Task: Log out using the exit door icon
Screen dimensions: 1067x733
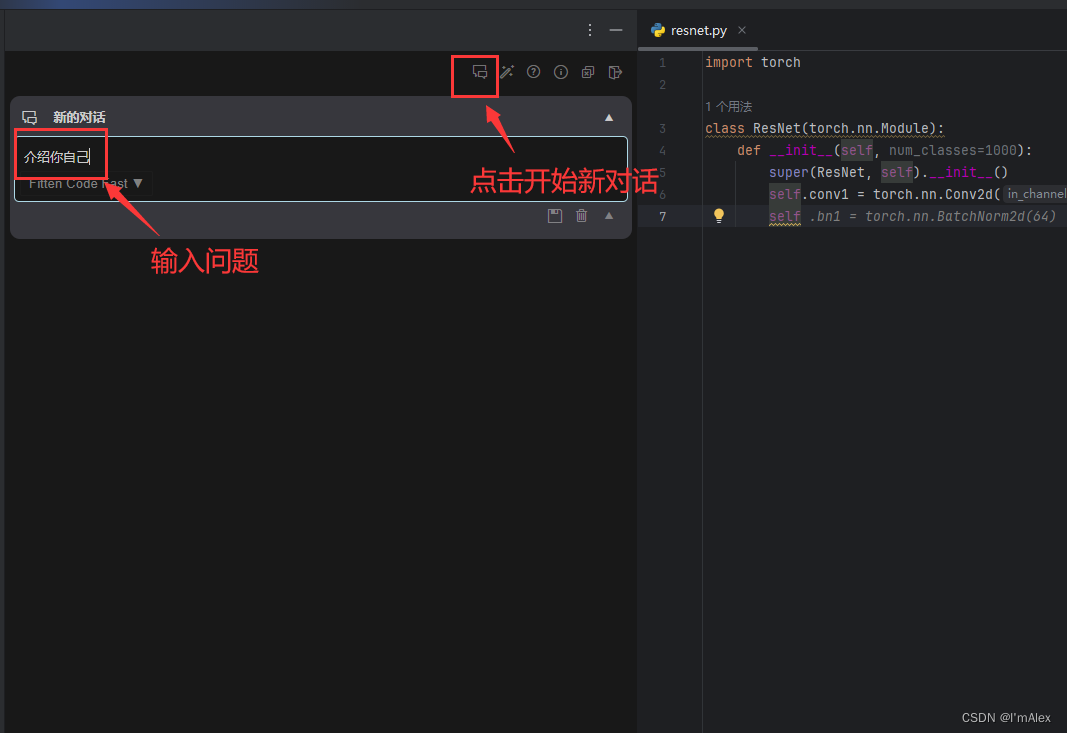Action: 614,72
